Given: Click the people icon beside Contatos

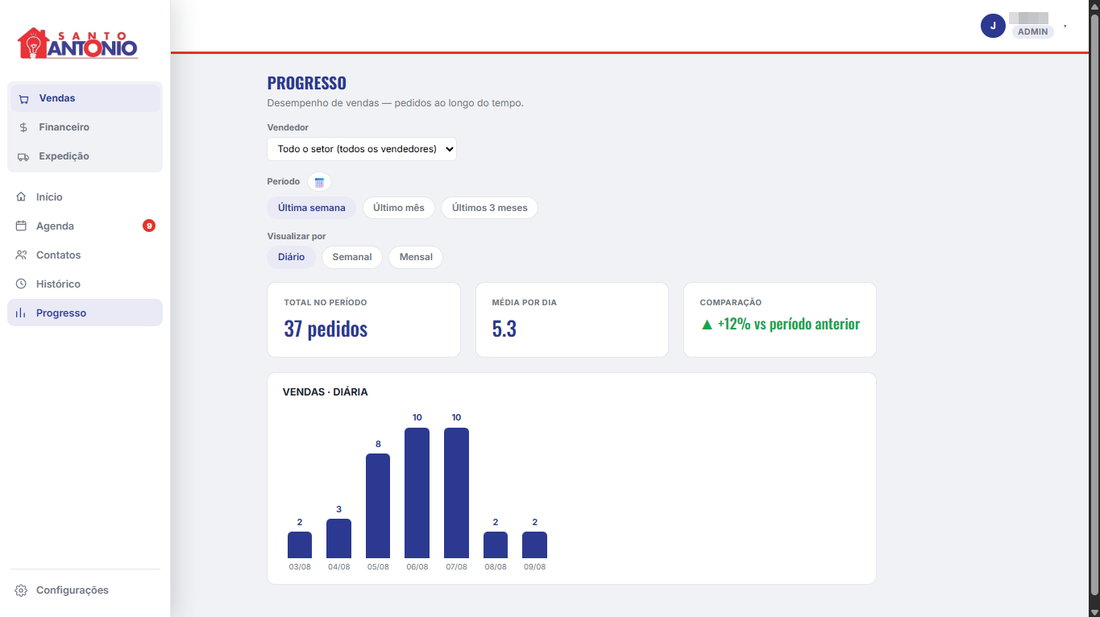Looking at the screenshot, I should (21, 255).
